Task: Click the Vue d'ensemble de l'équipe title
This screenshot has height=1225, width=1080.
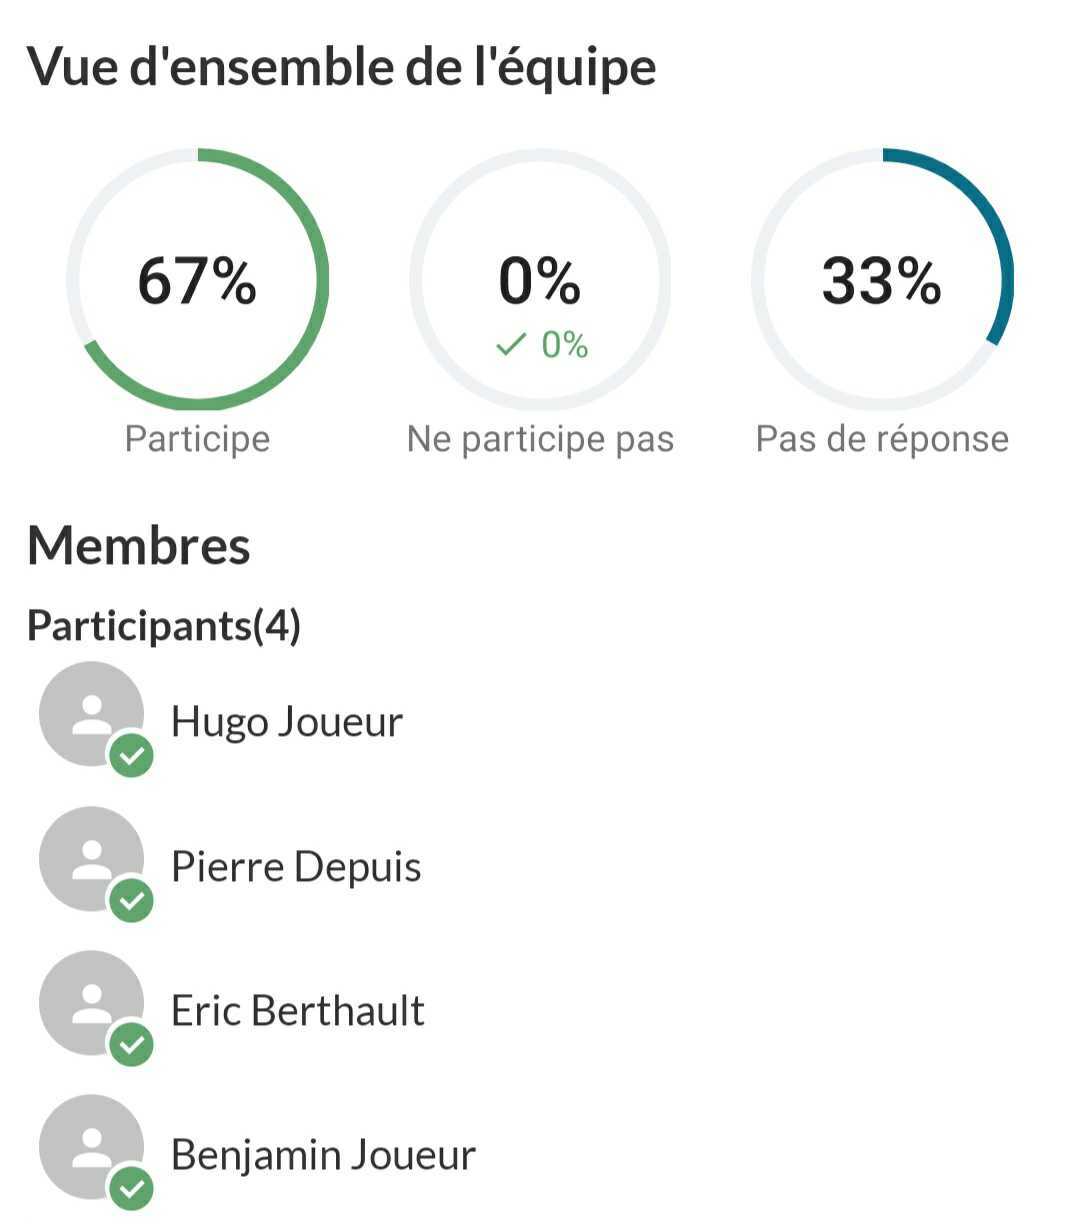Action: pos(342,67)
